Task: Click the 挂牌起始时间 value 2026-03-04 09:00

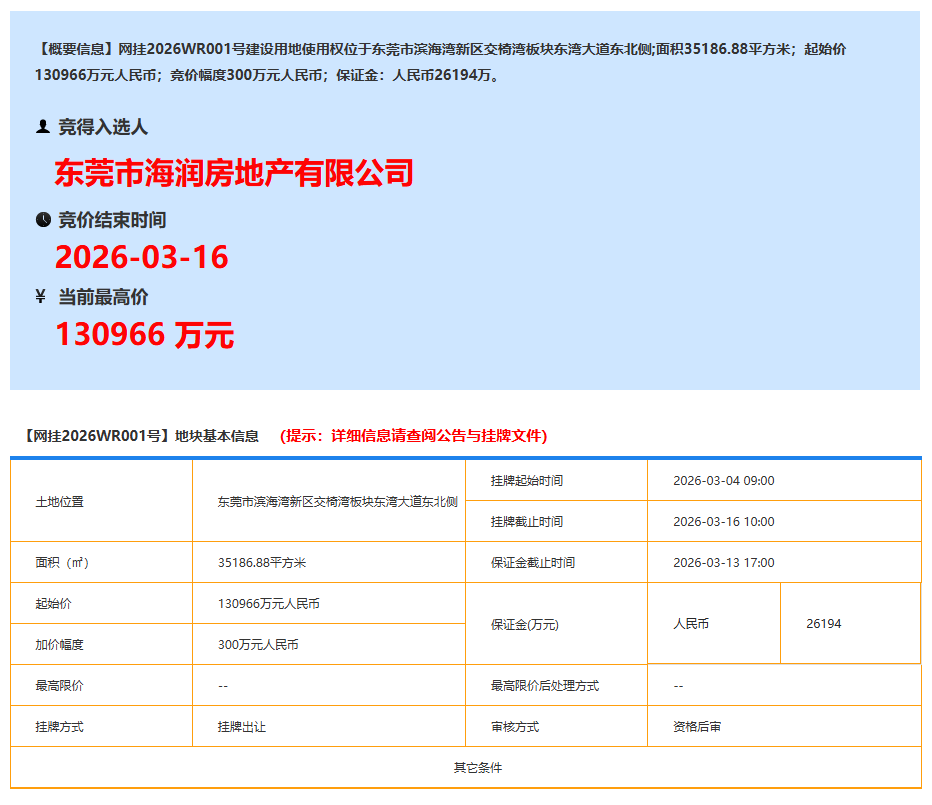Action: pyautogui.click(x=723, y=480)
